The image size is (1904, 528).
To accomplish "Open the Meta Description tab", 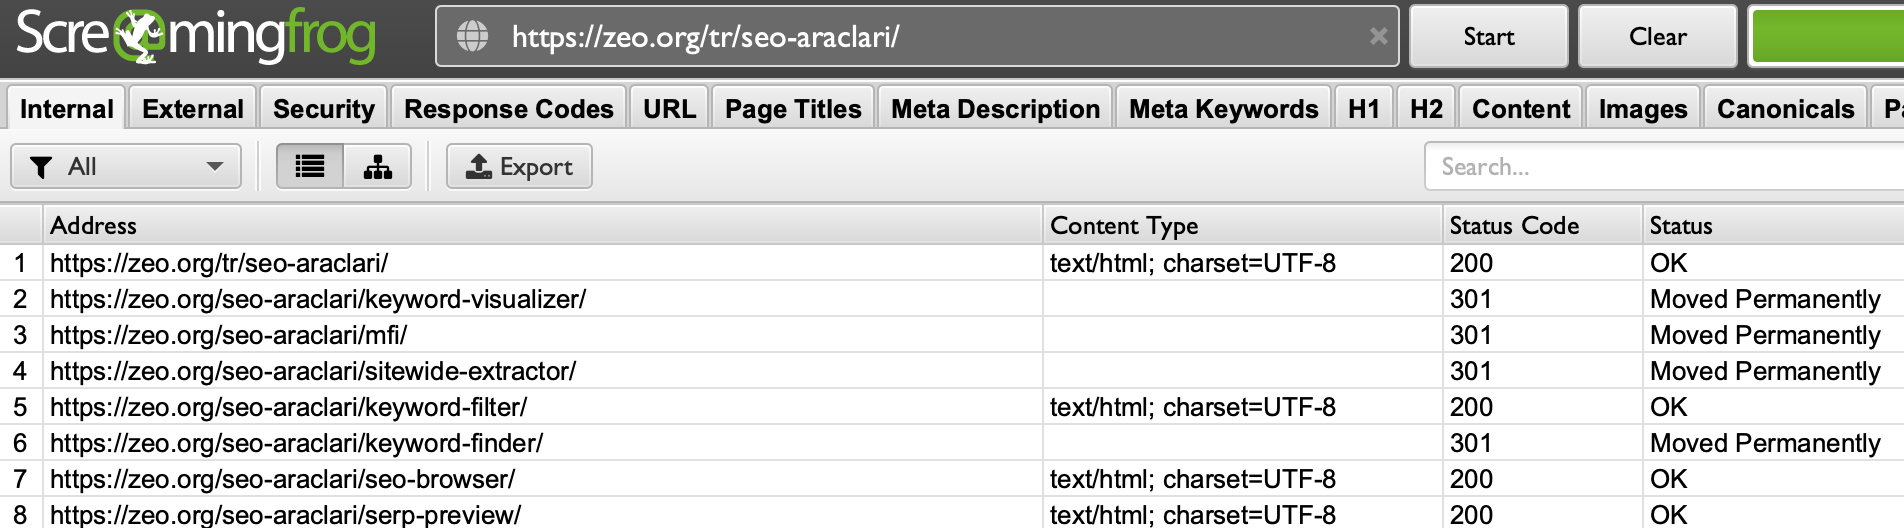I will (x=995, y=108).
